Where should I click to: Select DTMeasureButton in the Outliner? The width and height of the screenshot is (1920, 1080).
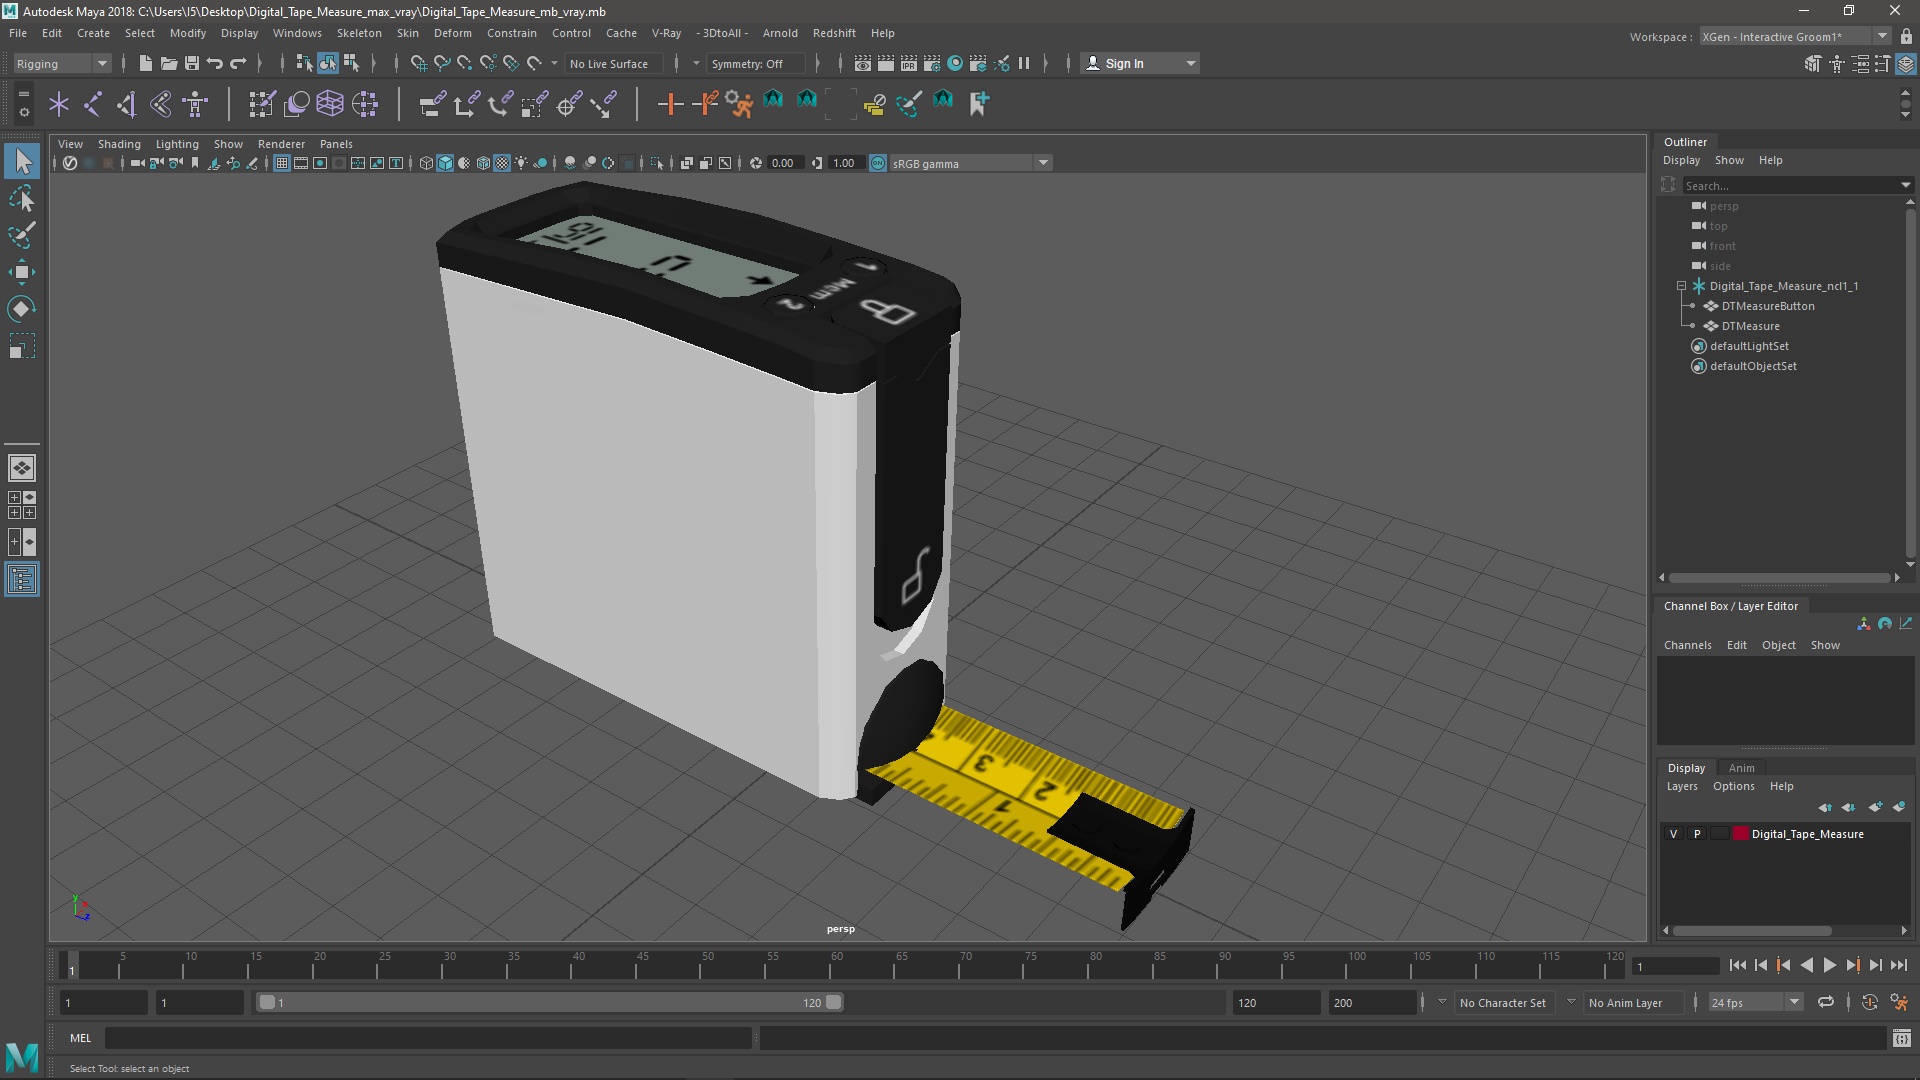[1767, 306]
